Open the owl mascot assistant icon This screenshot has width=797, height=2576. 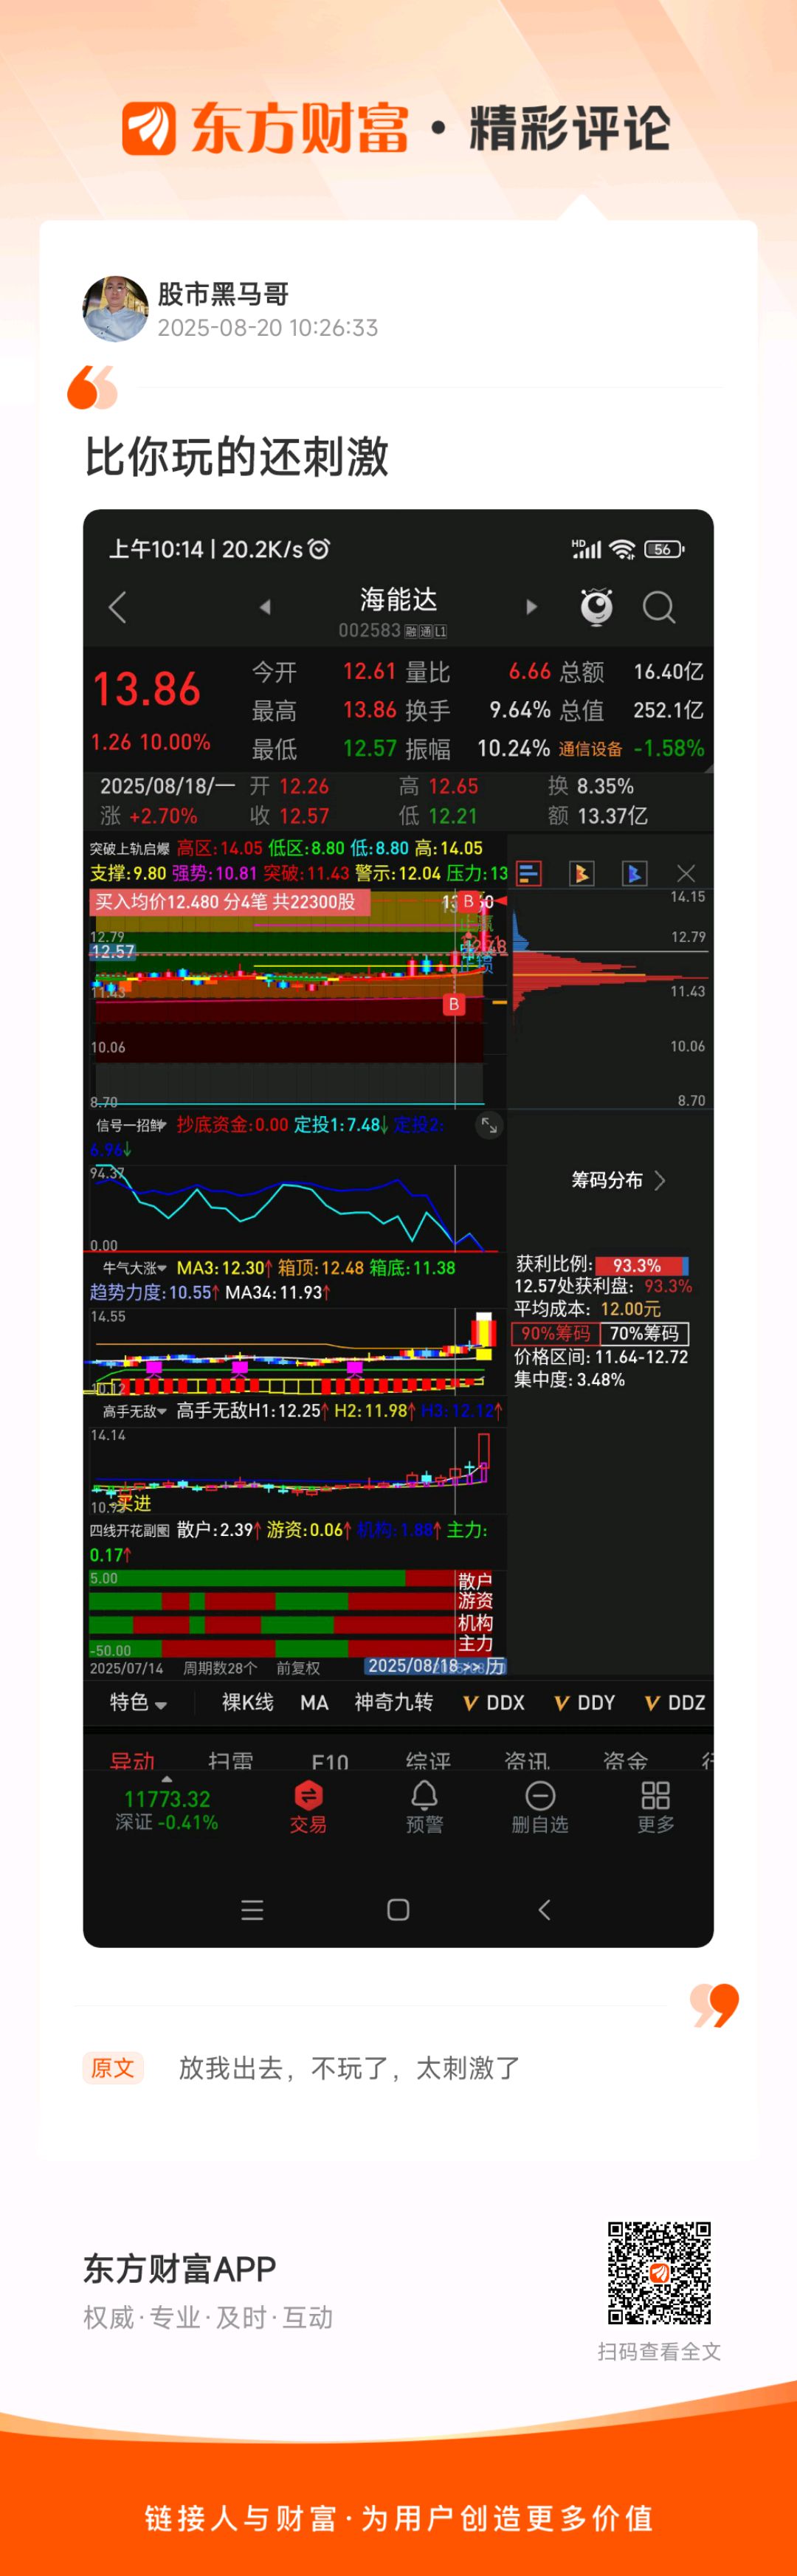coord(597,606)
